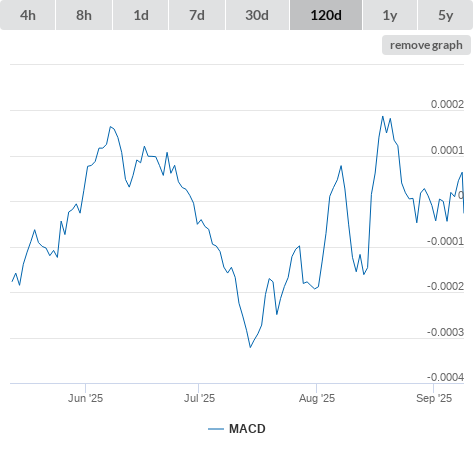Click the remove graph button
Image resolution: width=474 pixels, height=455 pixels.
tap(426, 45)
